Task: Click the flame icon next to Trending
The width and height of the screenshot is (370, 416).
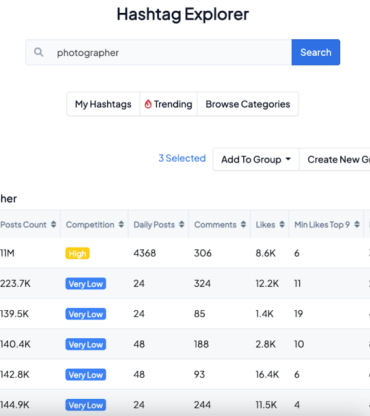Action: 148,104
